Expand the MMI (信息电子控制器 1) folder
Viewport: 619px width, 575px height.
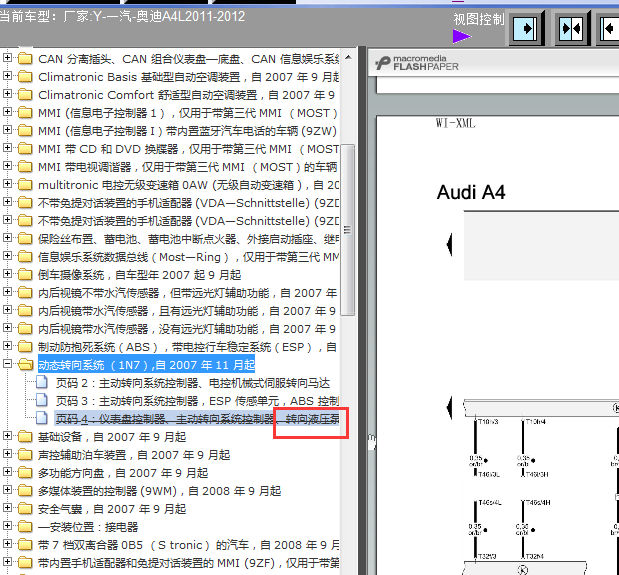click(x=7, y=112)
